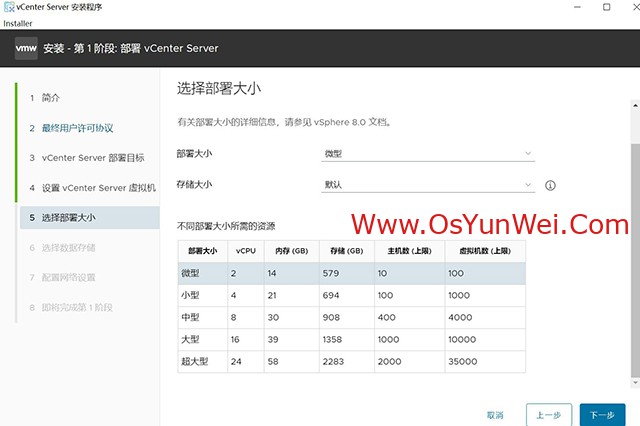The image size is (640, 426).
Task: Go to step 3 vCenter Server 部署目标
Action: (87, 158)
